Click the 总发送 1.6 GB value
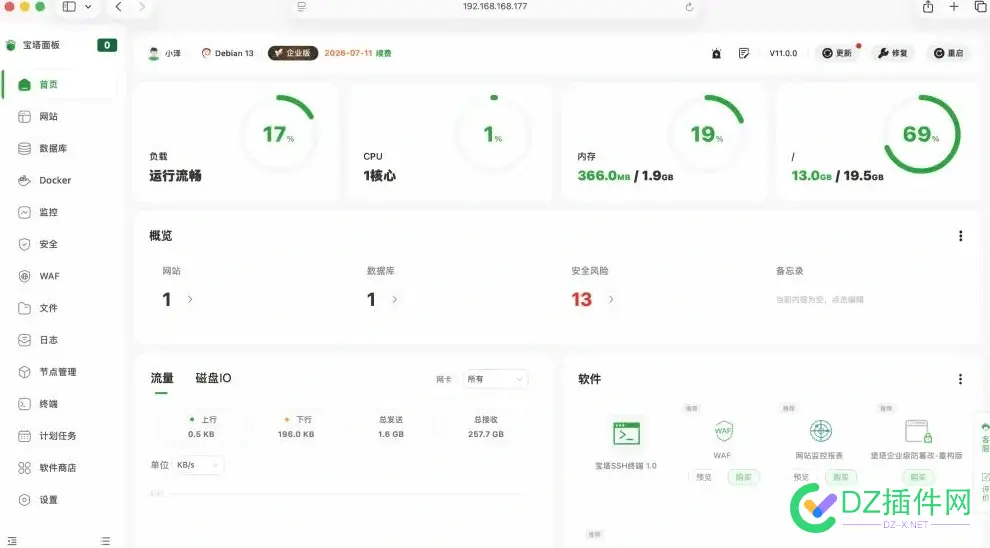Viewport: 990px width, 548px height. pos(391,434)
